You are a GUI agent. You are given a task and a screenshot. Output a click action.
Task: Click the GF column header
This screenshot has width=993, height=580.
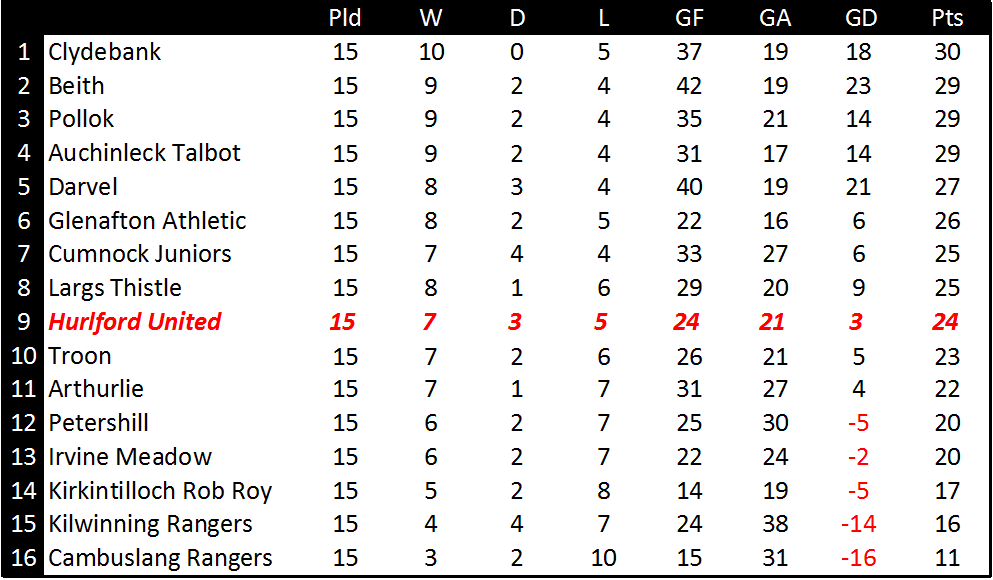(x=689, y=18)
